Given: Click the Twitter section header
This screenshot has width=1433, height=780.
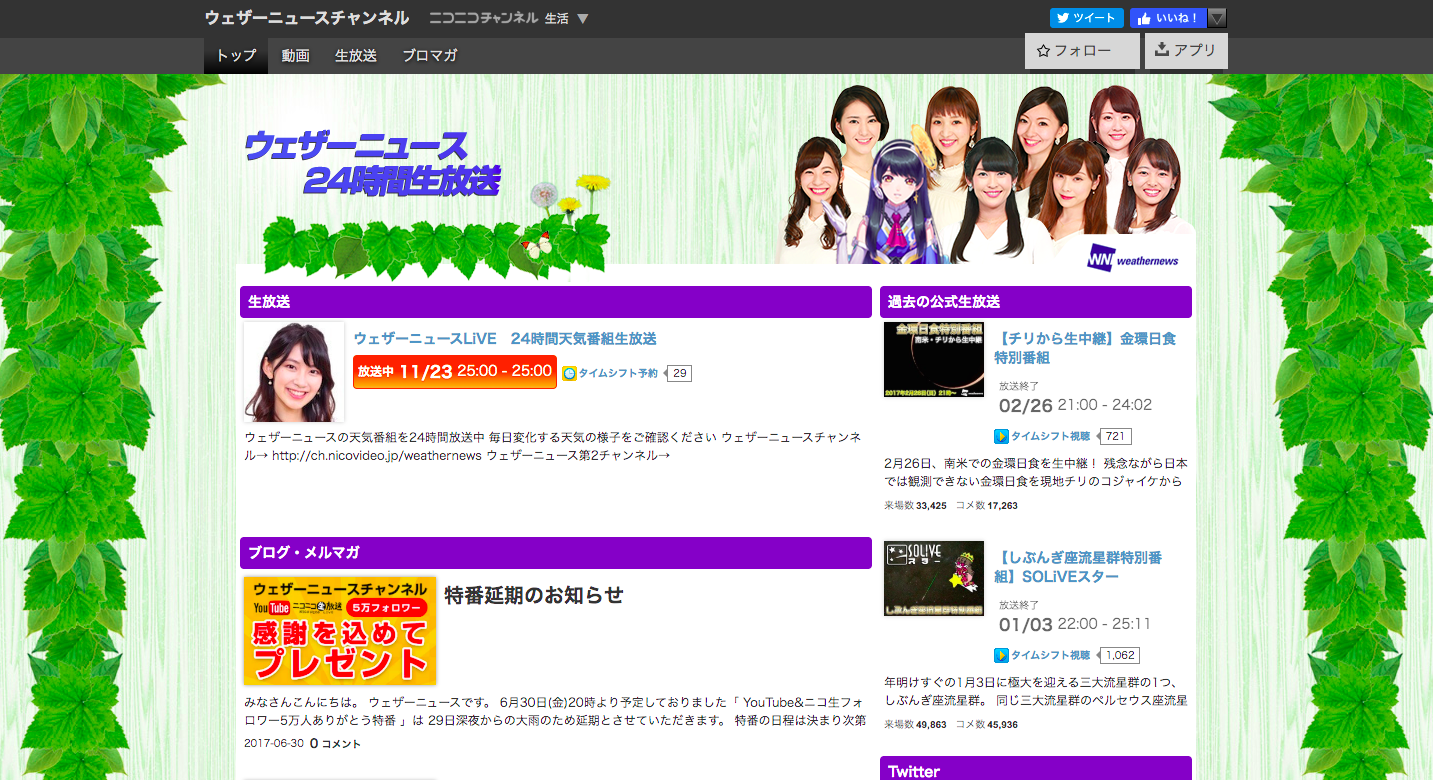Looking at the screenshot, I should tap(1036, 768).
